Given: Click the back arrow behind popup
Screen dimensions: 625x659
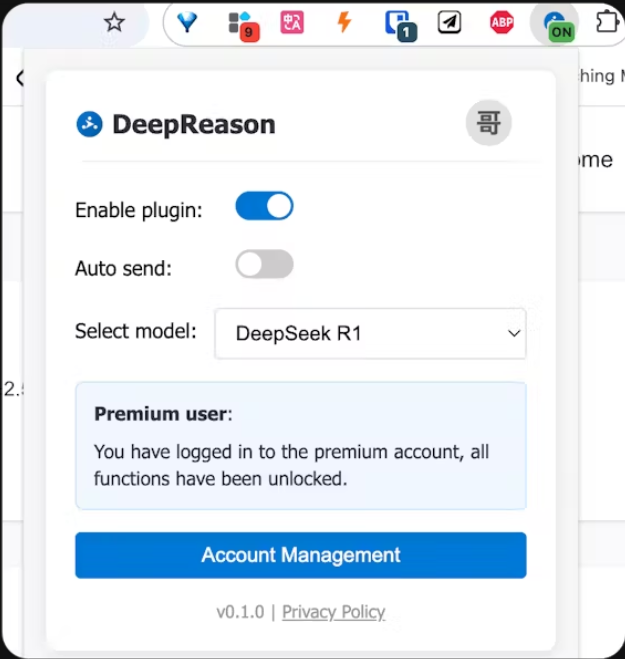Looking at the screenshot, I should (x=19, y=78).
